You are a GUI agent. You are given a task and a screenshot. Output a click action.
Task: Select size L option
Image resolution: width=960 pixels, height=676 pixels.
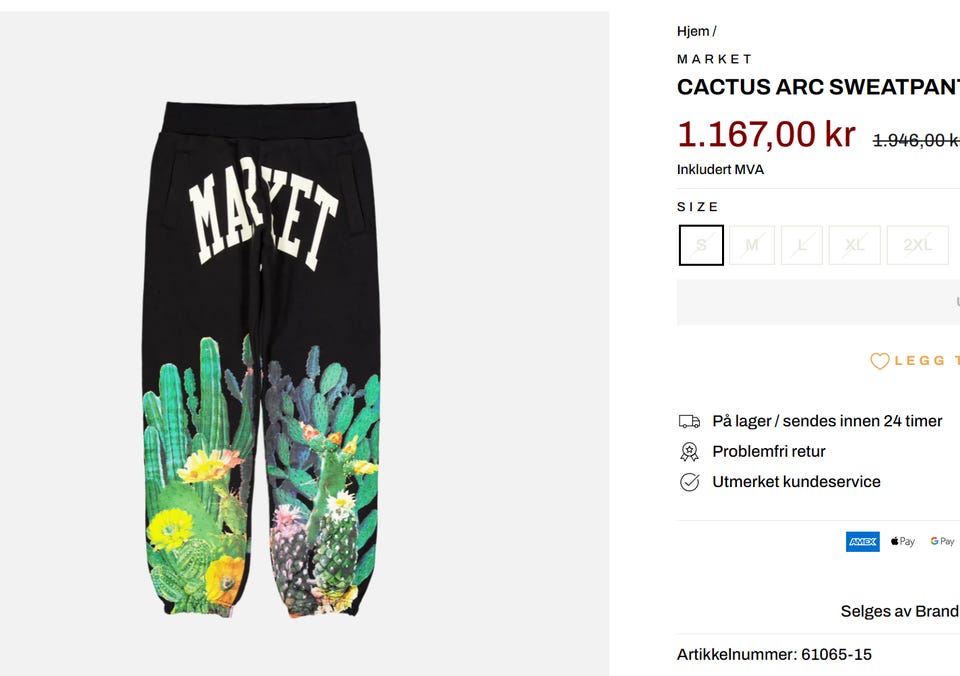tap(801, 245)
